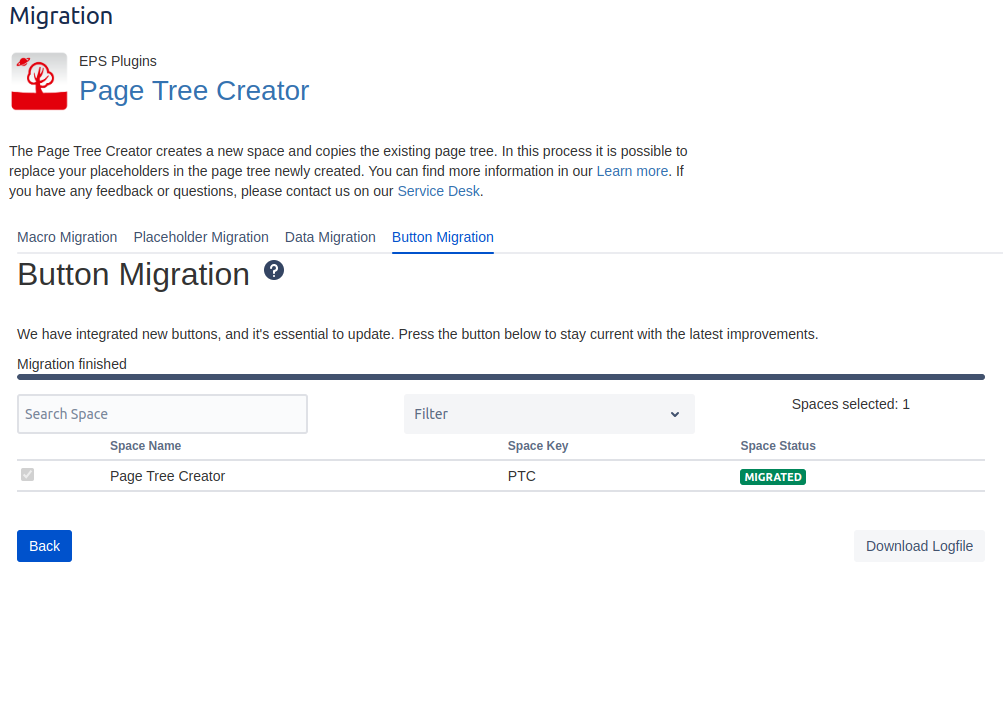Expand the Filter dropdown
The height and width of the screenshot is (719, 1003).
(x=548, y=414)
